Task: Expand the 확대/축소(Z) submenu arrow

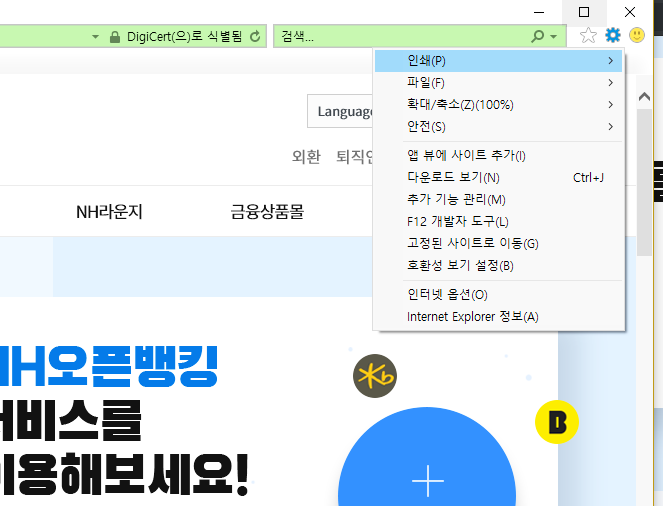Action: pos(611,105)
